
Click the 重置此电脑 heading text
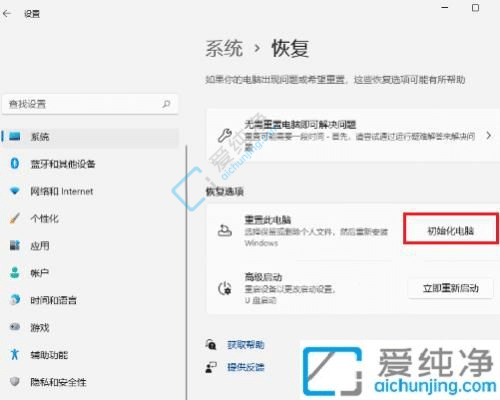(268, 220)
